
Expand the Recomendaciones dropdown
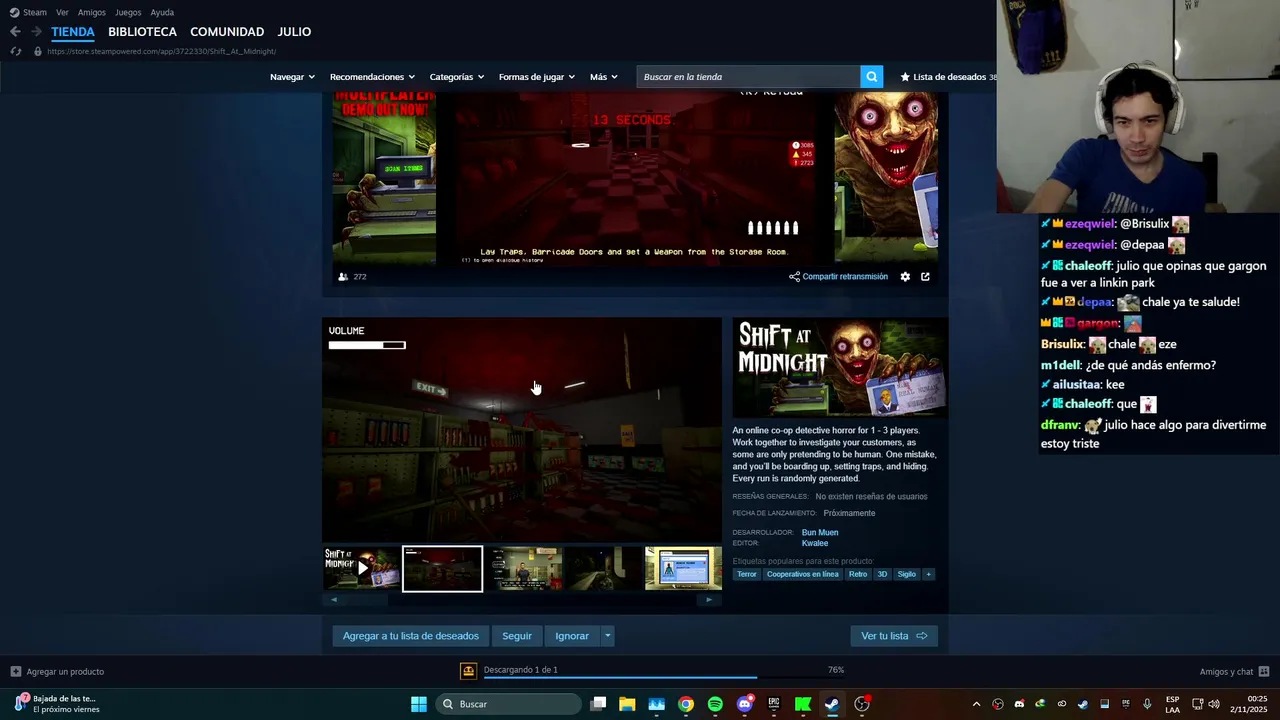[x=372, y=77]
